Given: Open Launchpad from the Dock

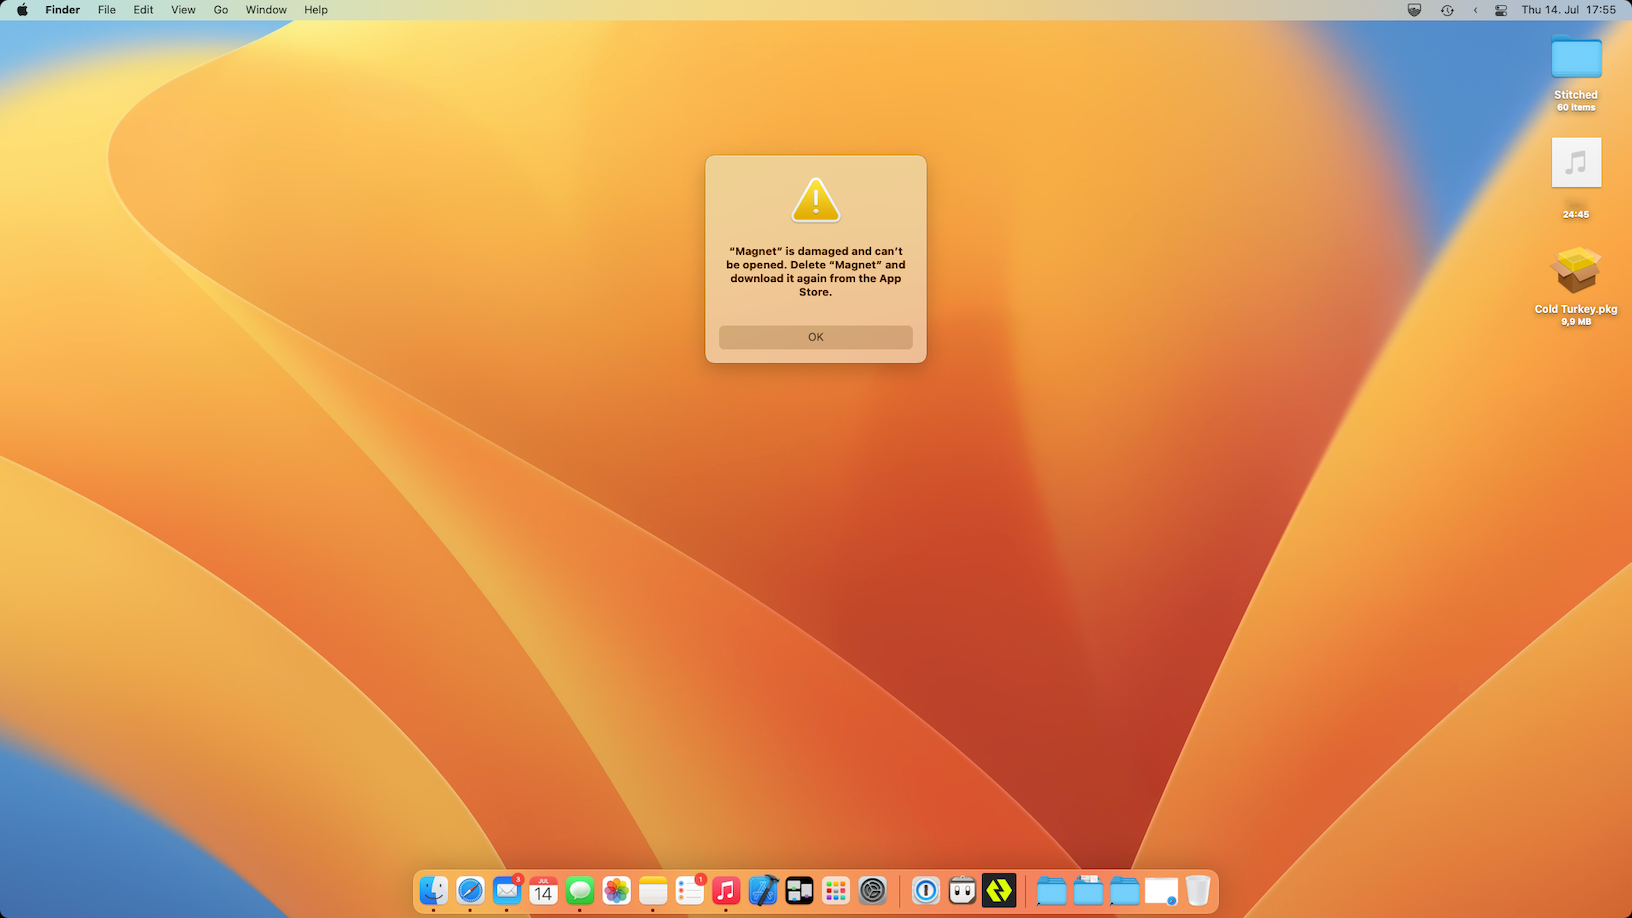Looking at the screenshot, I should pos(836,890).
